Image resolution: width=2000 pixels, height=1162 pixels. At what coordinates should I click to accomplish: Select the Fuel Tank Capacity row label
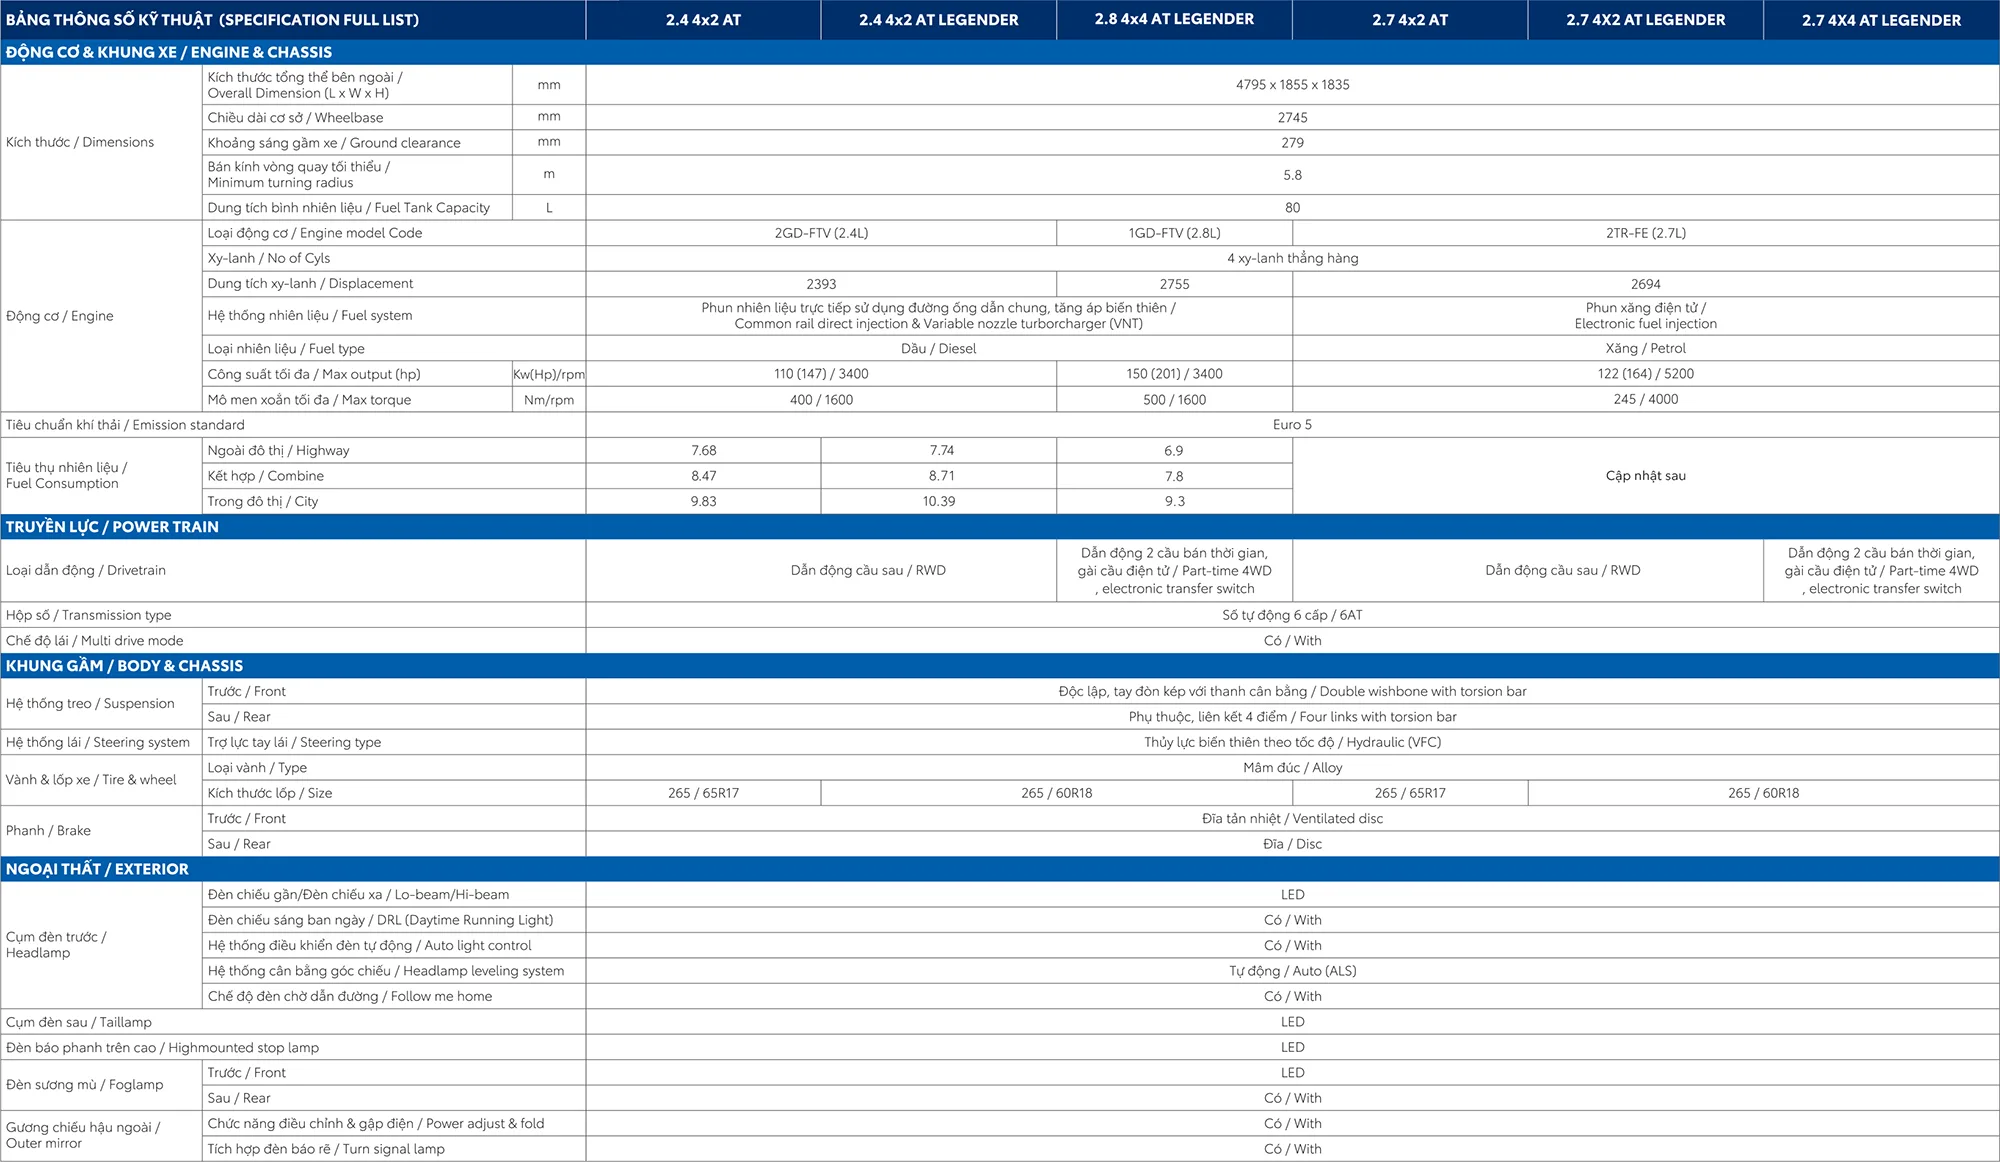click(x=348, y=208)
